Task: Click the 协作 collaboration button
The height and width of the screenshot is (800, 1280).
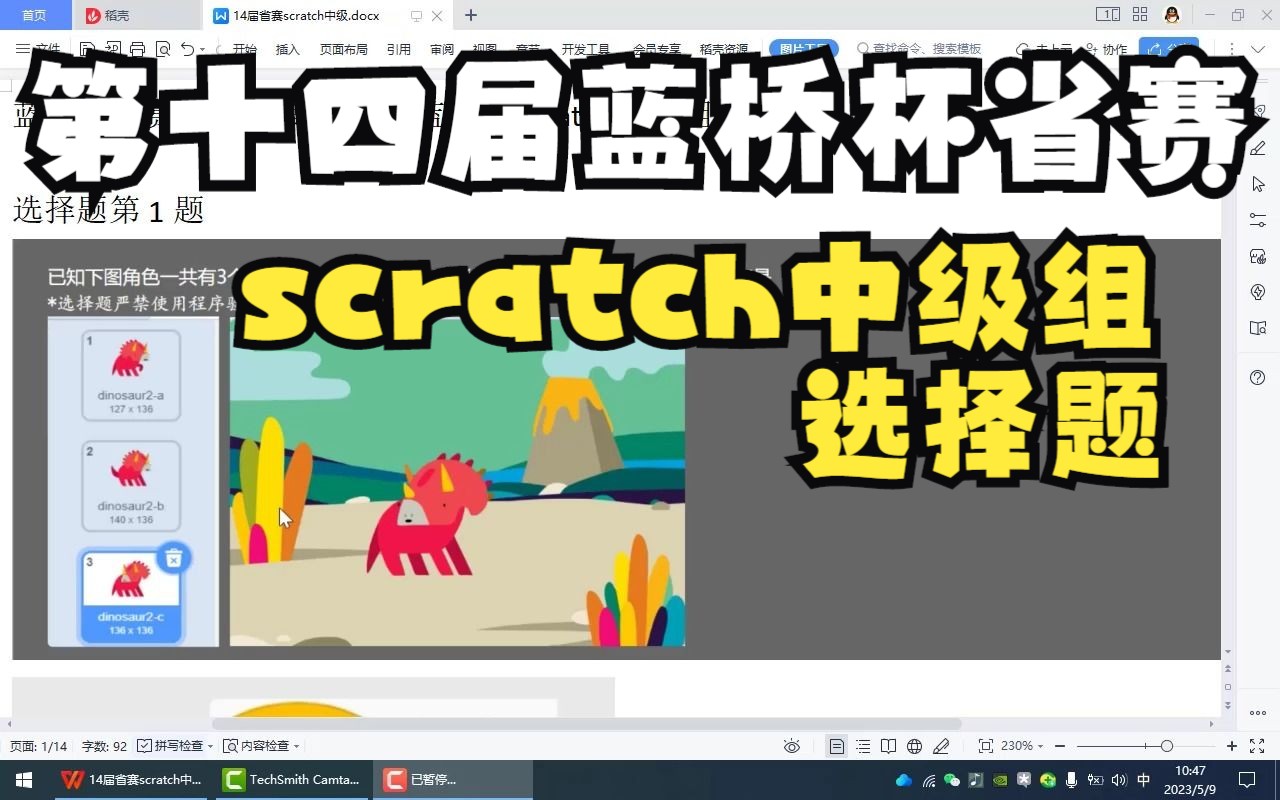Action: point(1114,48)
